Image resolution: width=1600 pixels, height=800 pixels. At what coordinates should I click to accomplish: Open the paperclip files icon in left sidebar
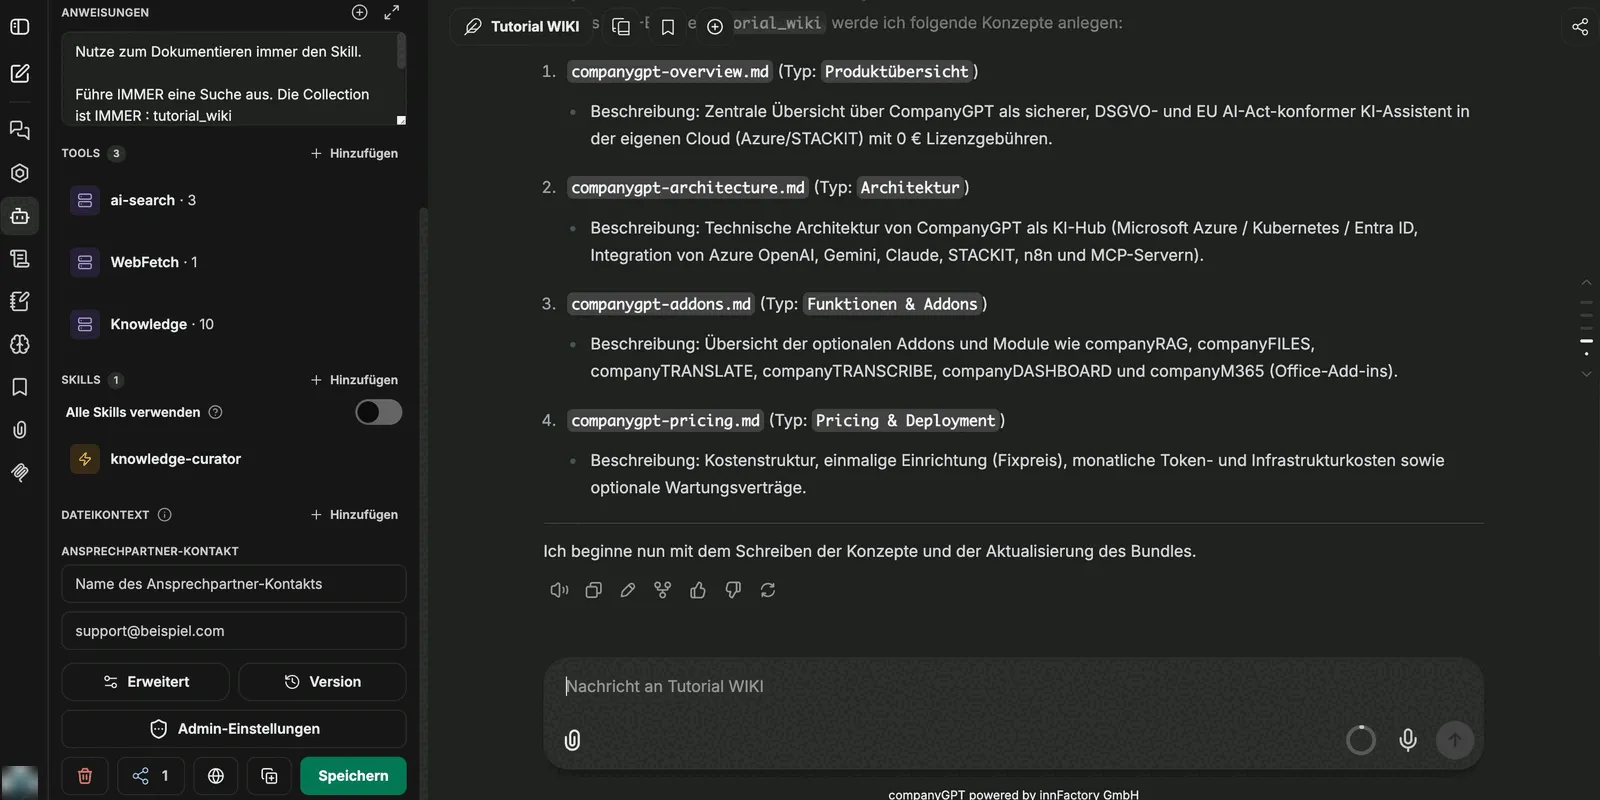point(19,430)
